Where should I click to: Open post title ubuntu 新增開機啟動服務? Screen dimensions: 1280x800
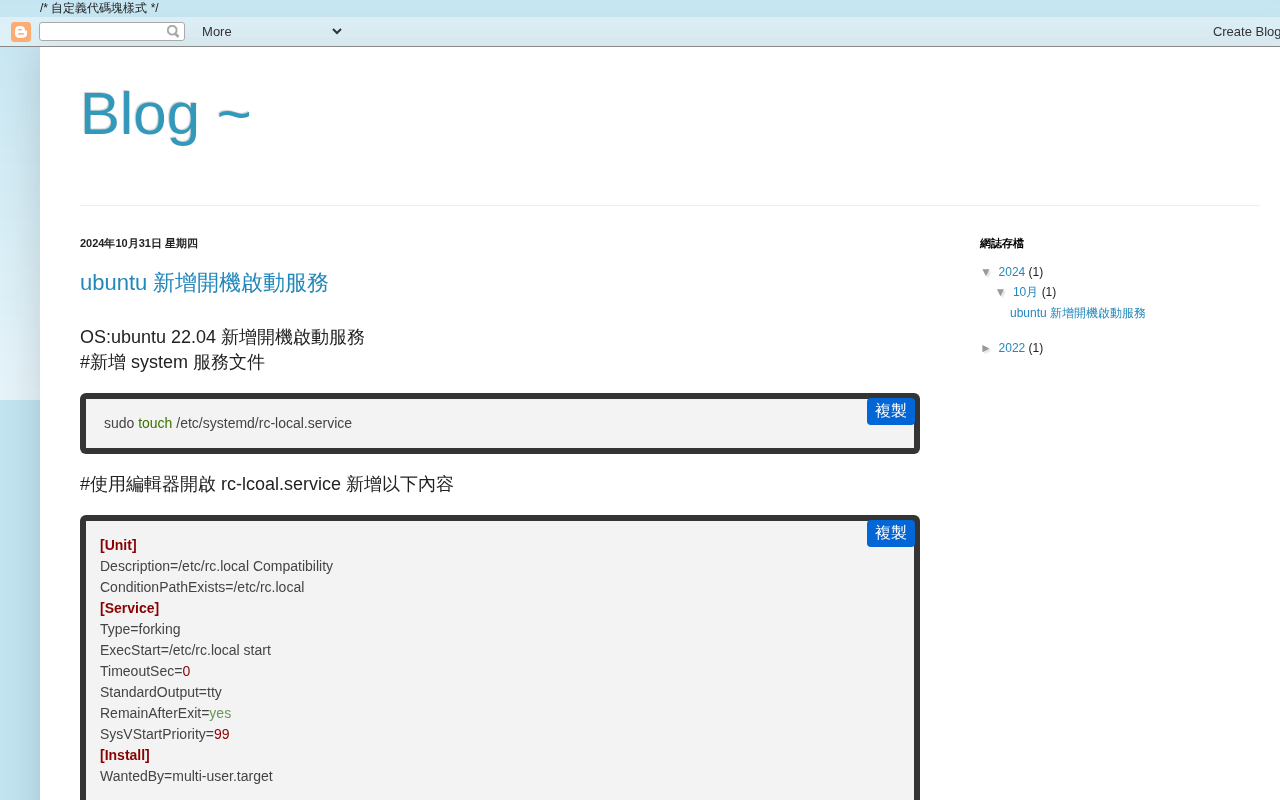tap(204, 283)
